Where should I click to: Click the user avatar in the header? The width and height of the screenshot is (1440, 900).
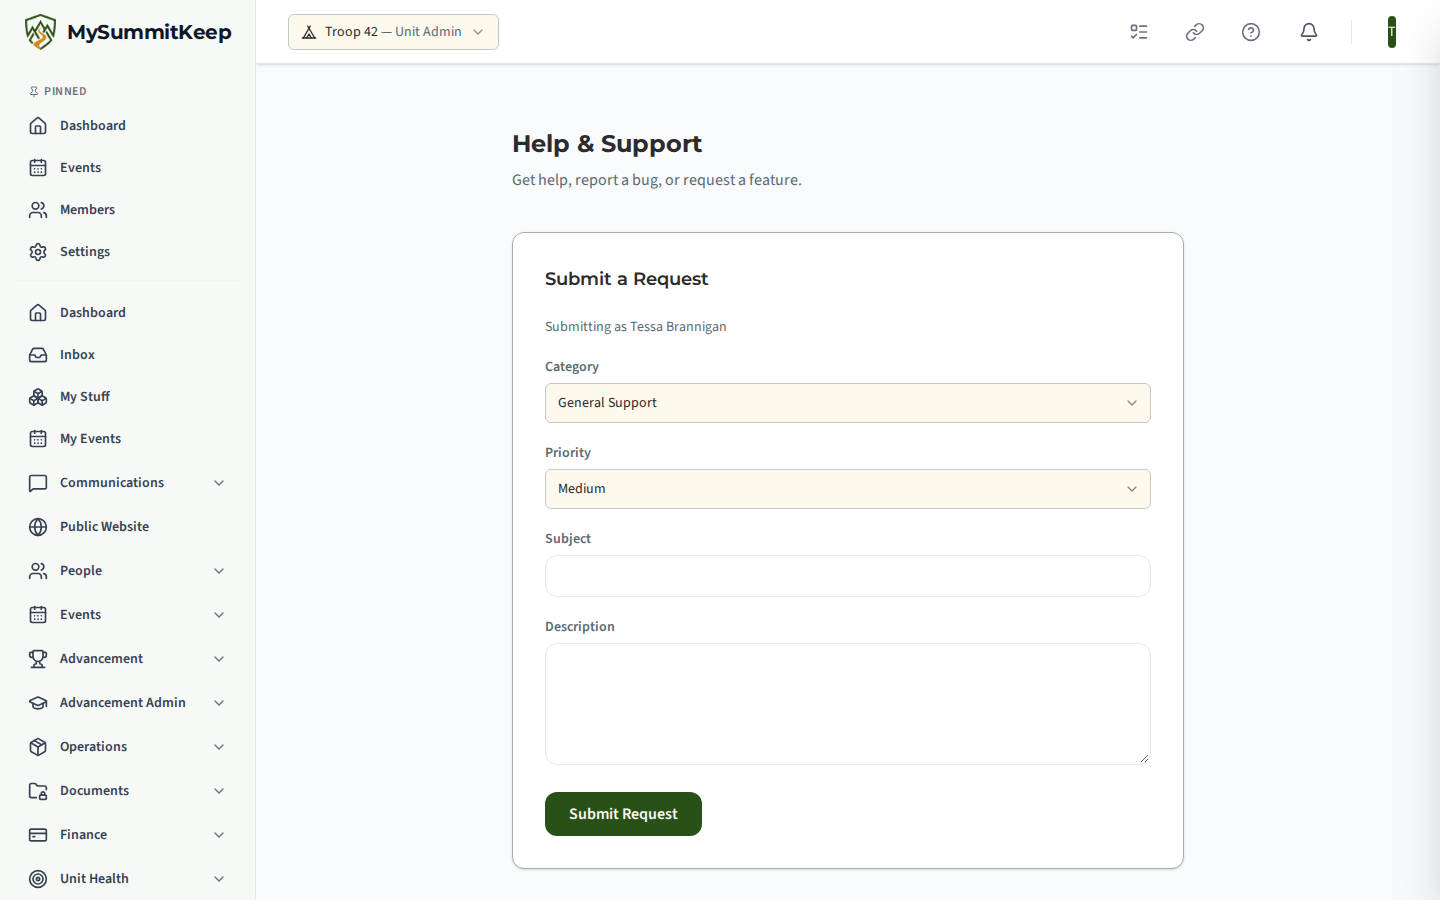pyautogui.click(x=1392, y=32)
